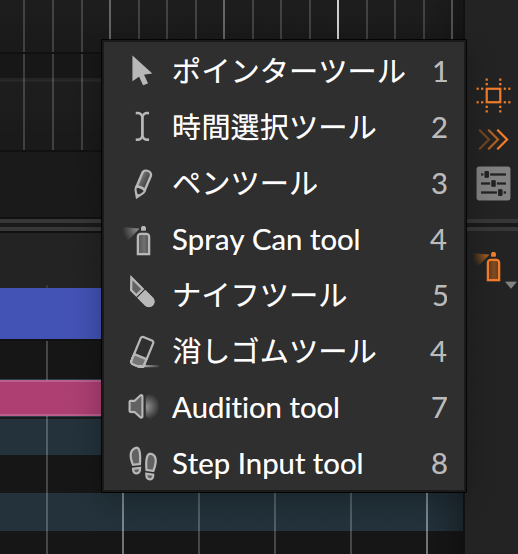Click Audition tool text label
The image size is (518, 554).
tap(256, 408)
